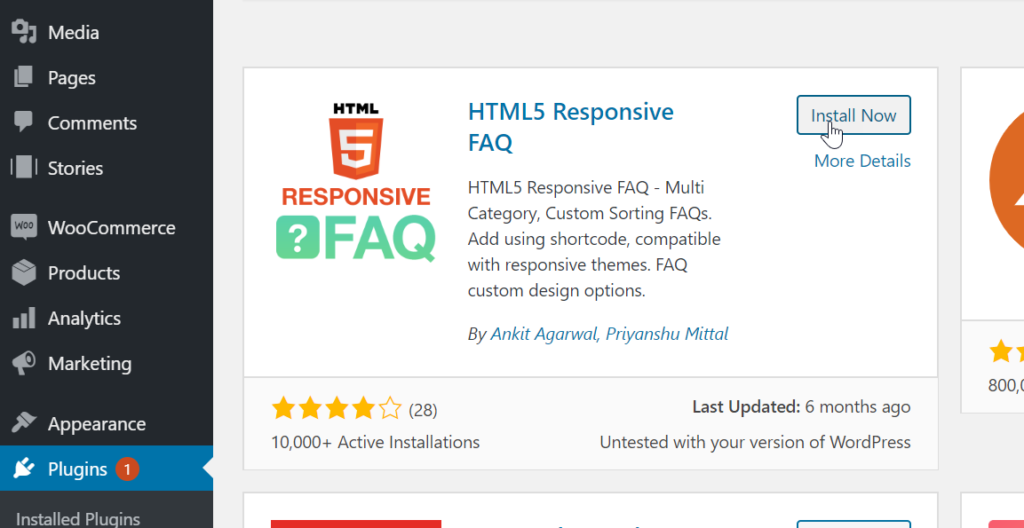This screenshot has height=528, width=1024.
Task: Open the WooCommerce menu item
Action: (x=111, y=228)
